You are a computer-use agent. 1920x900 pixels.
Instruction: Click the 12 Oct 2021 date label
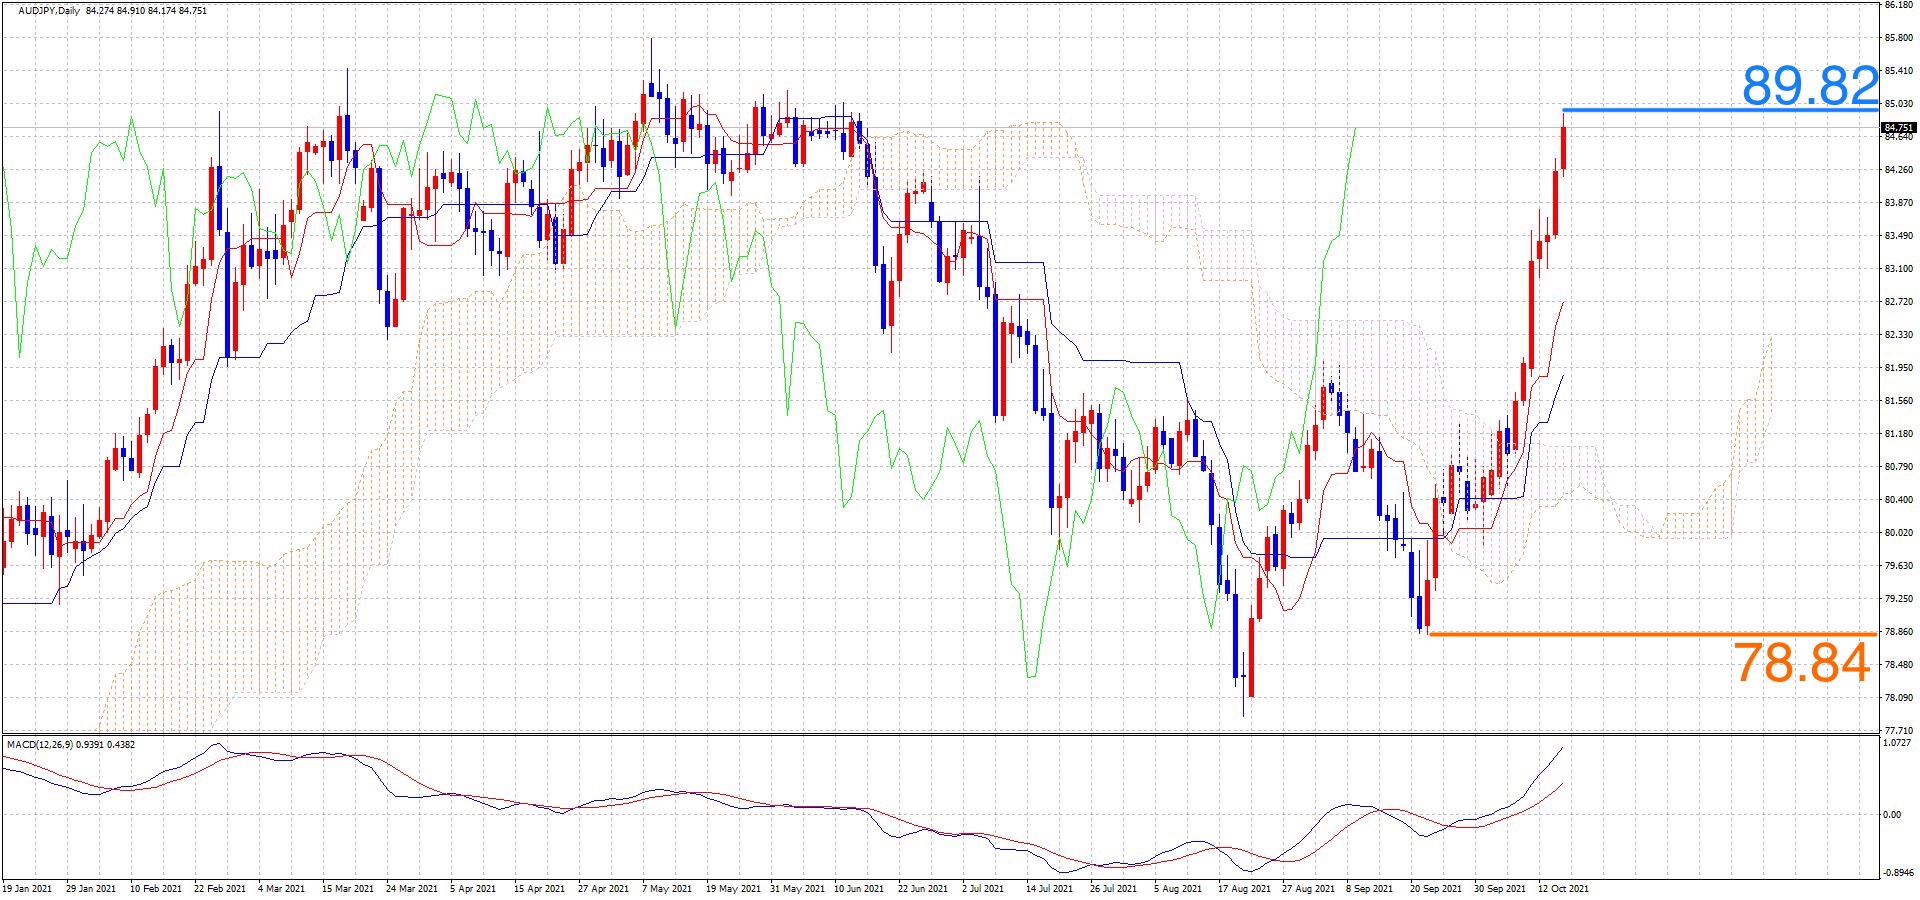tap(1562, 888)
